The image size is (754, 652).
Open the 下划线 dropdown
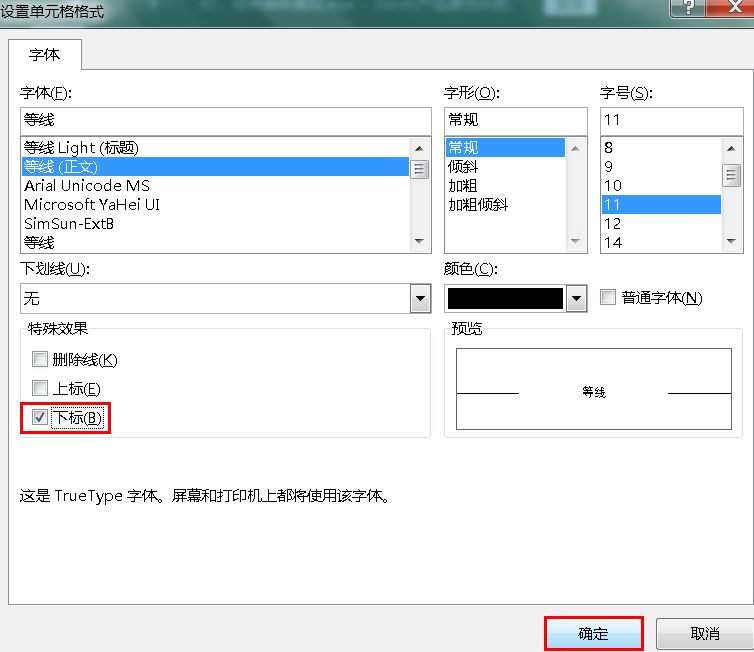click(420, 299)
